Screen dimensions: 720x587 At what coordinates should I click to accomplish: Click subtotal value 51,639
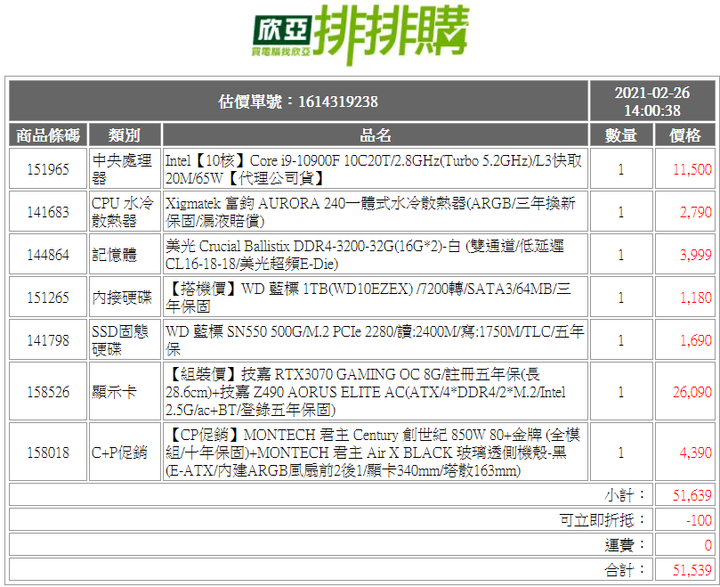692,495
